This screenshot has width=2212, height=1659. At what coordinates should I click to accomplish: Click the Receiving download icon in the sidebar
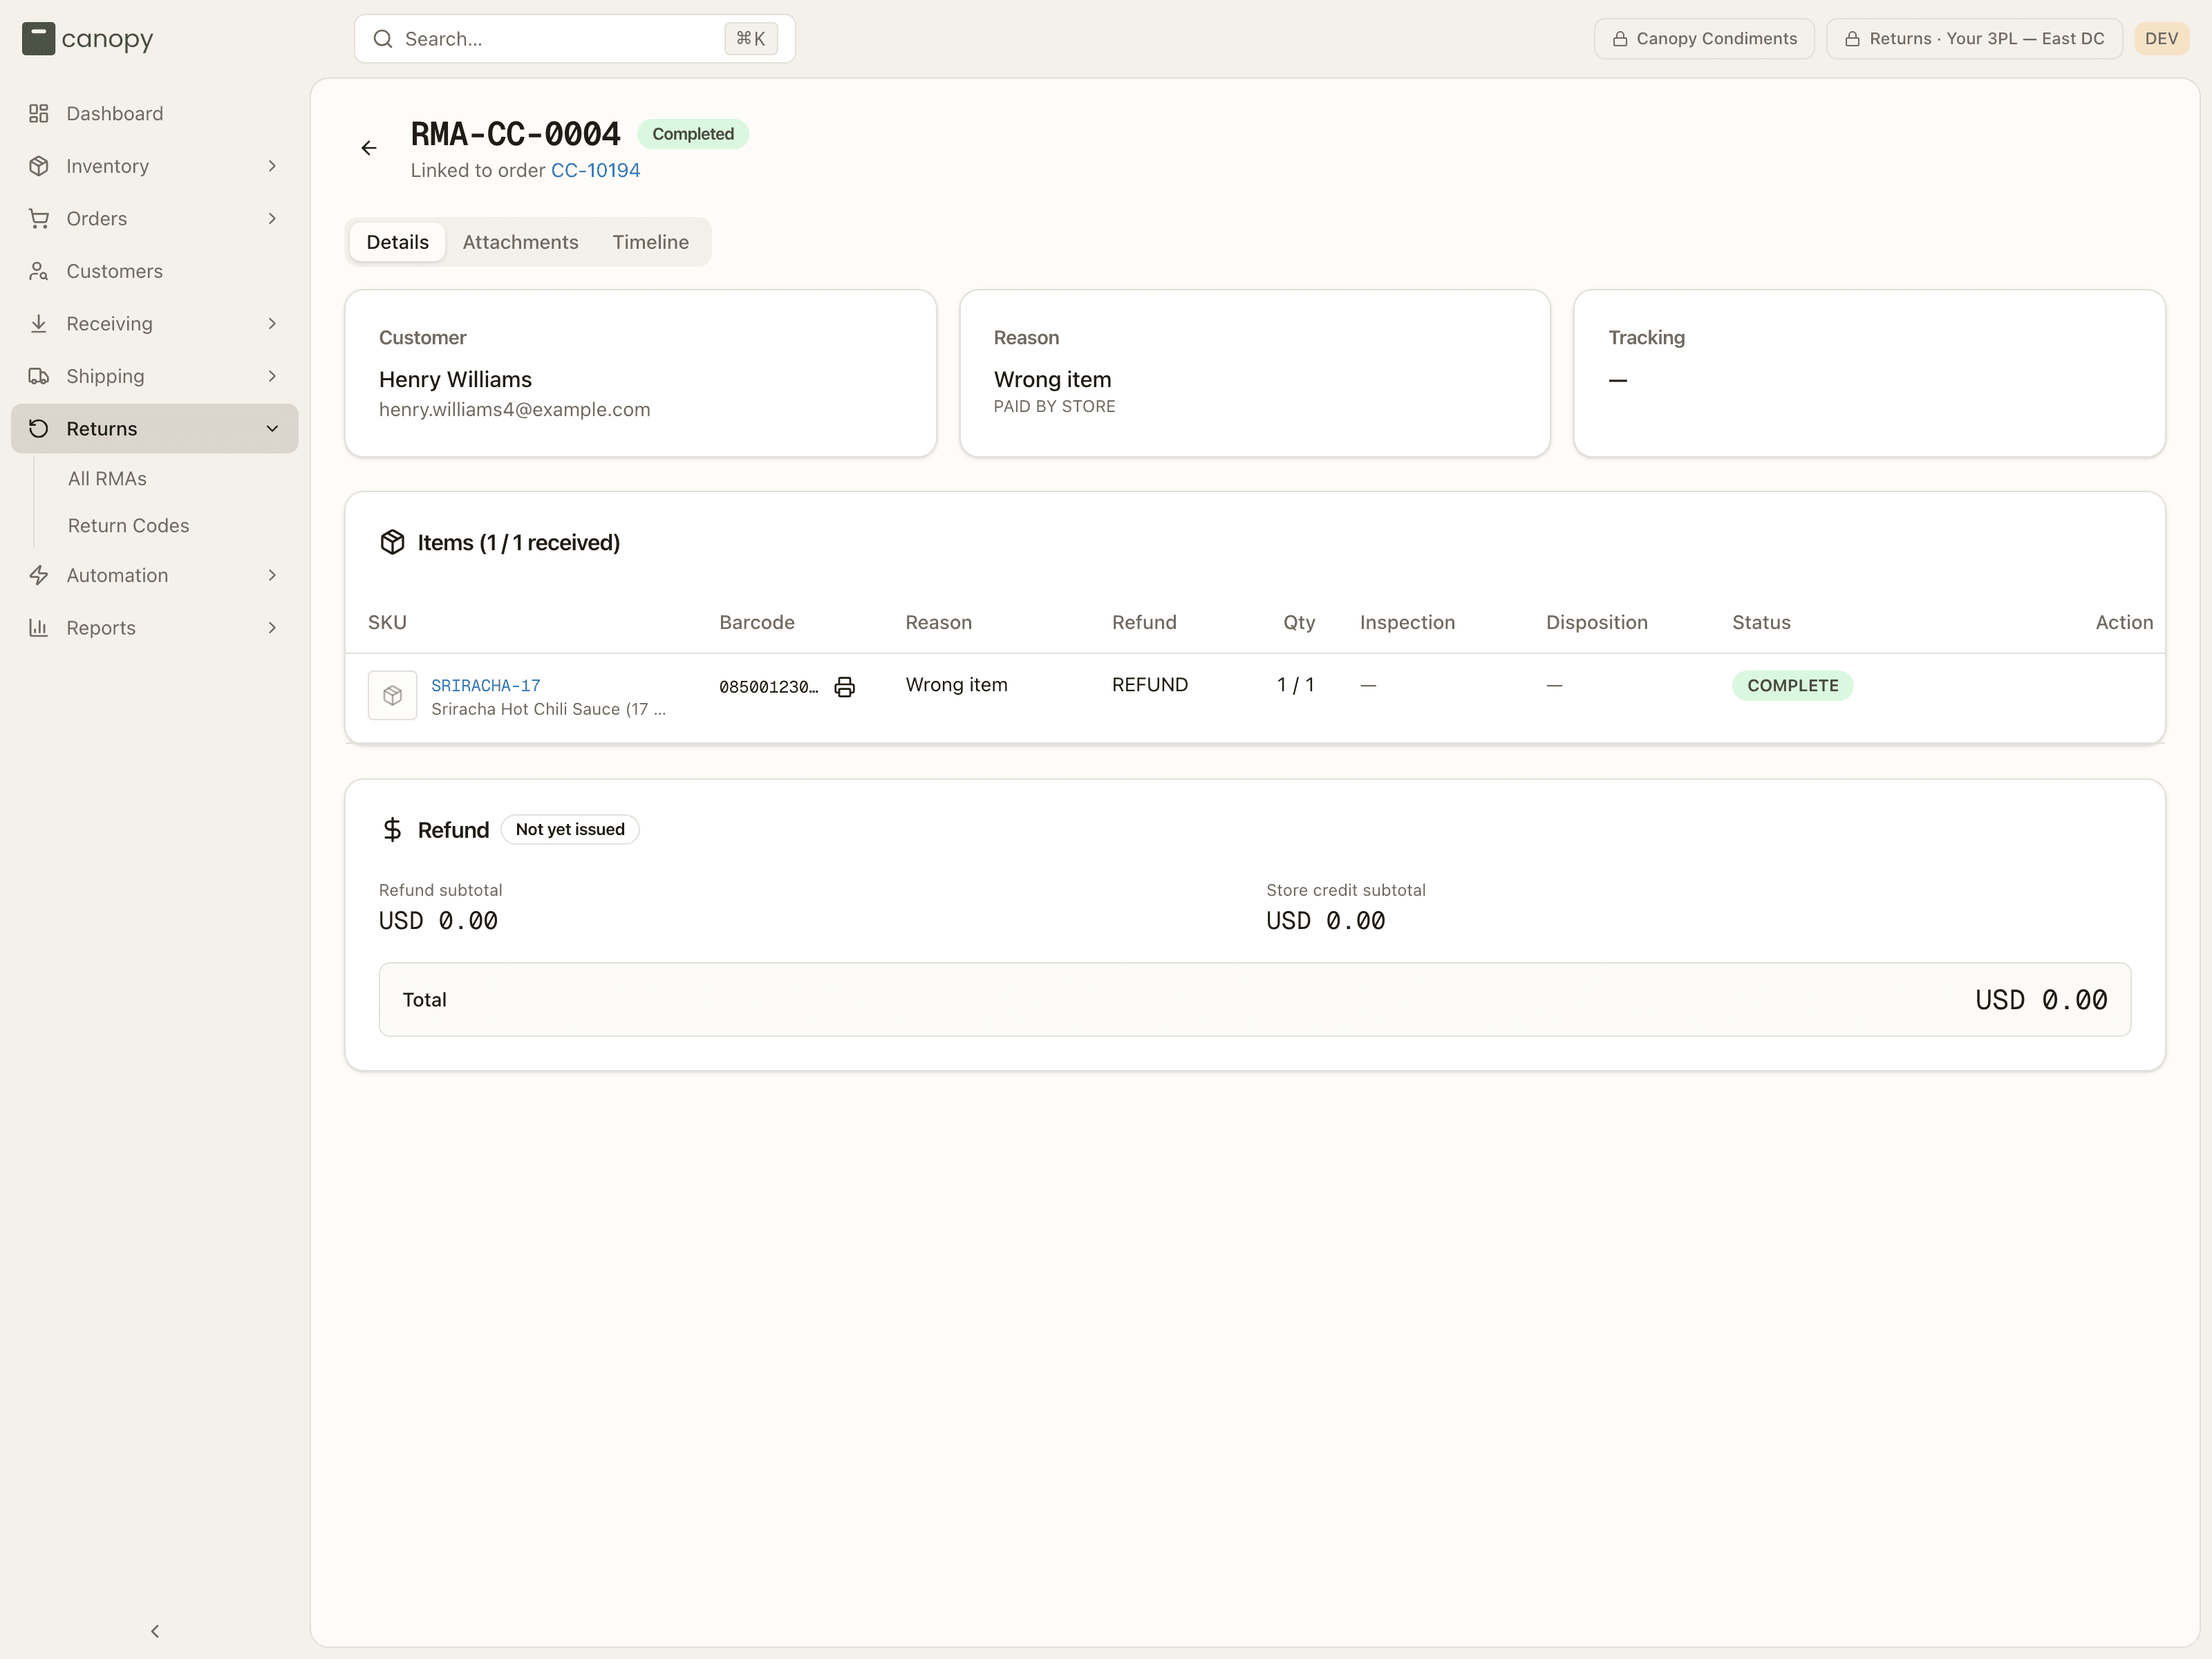[39, 324]
